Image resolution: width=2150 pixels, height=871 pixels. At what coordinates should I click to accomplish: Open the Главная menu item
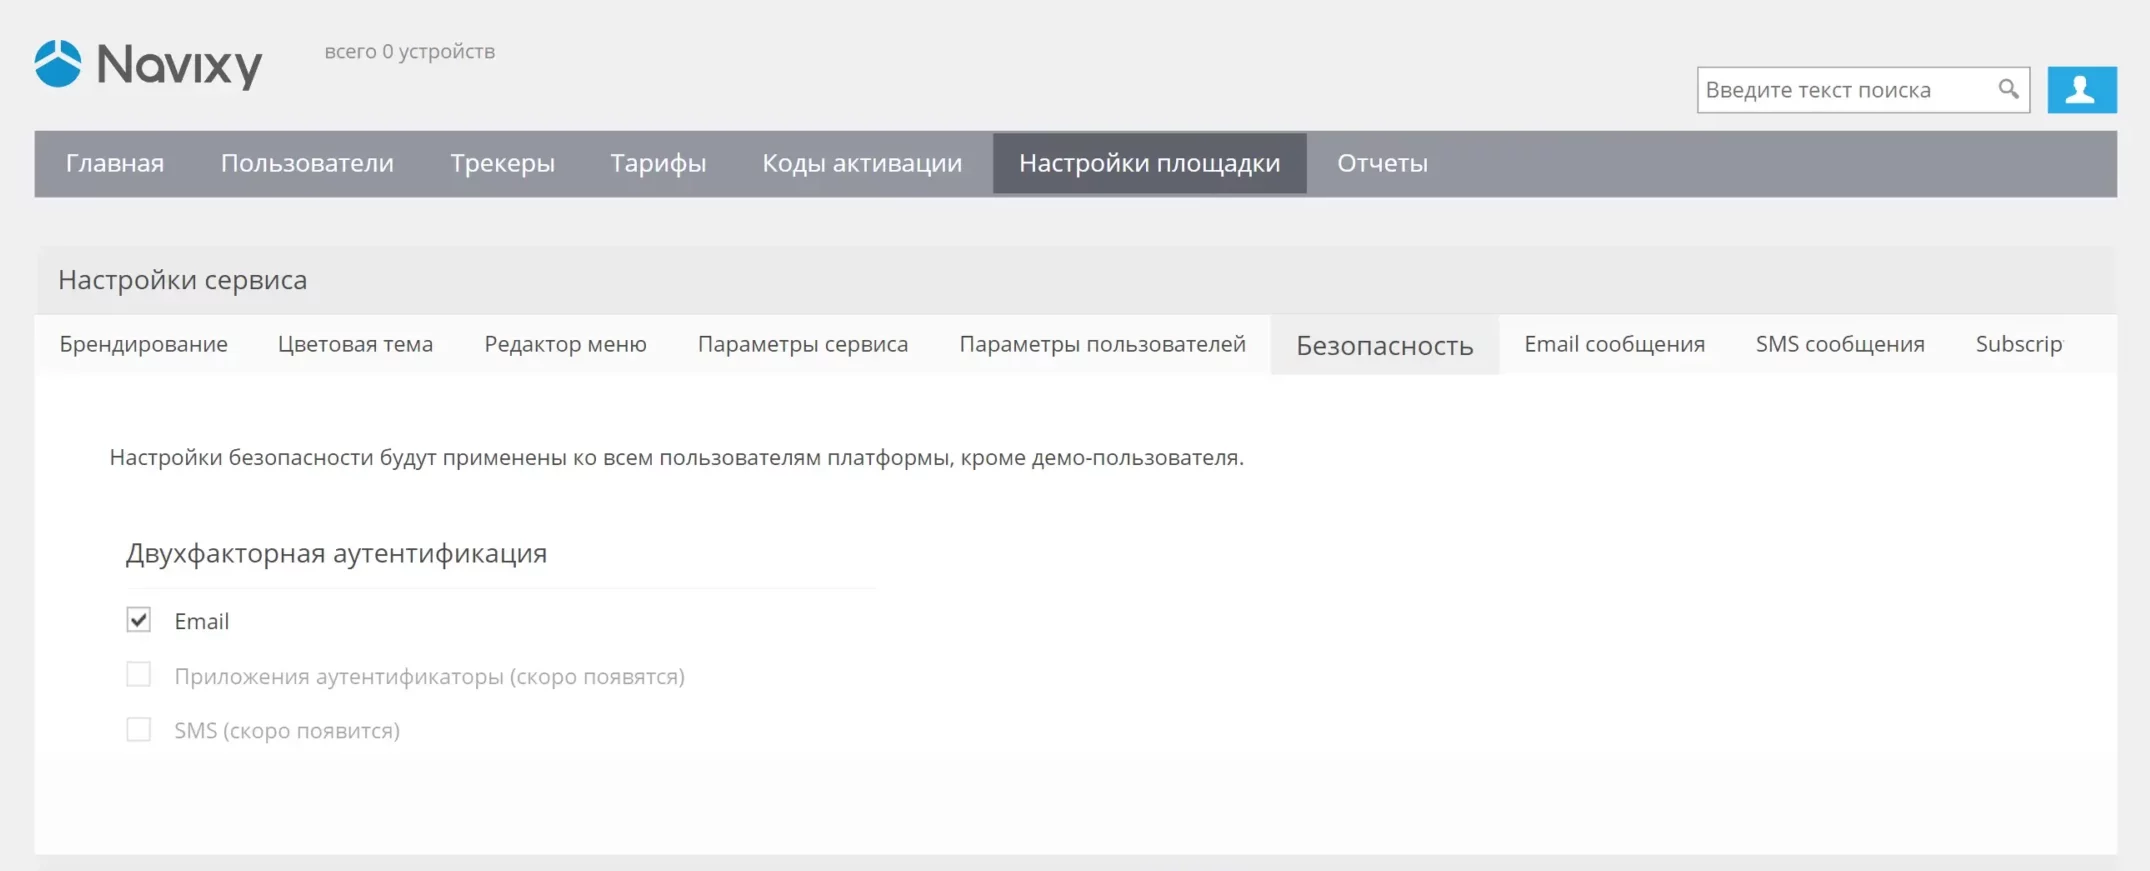(115, 163)
